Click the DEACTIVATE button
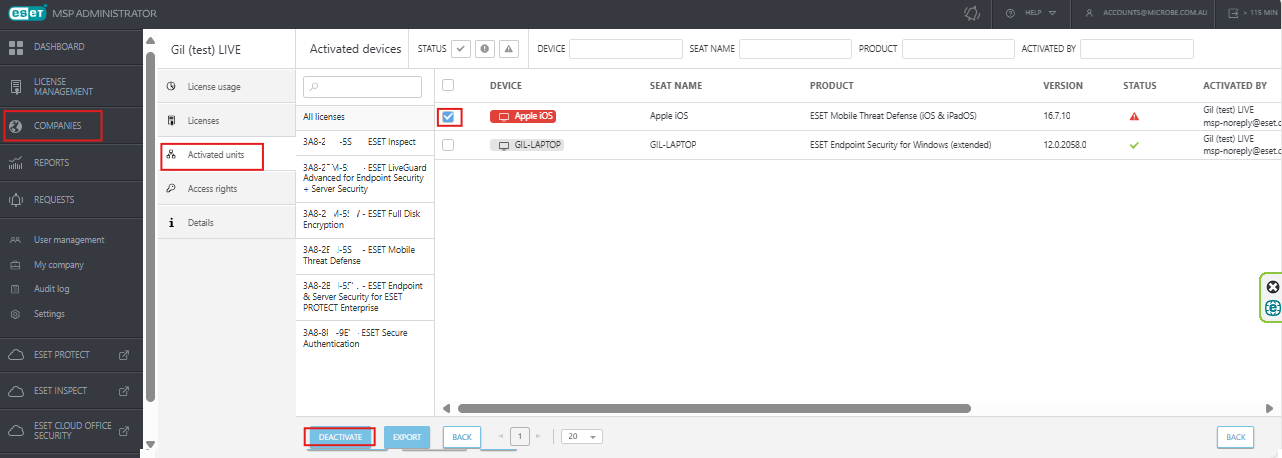This screenshot has width=1282, height=458. coord(340,437)
